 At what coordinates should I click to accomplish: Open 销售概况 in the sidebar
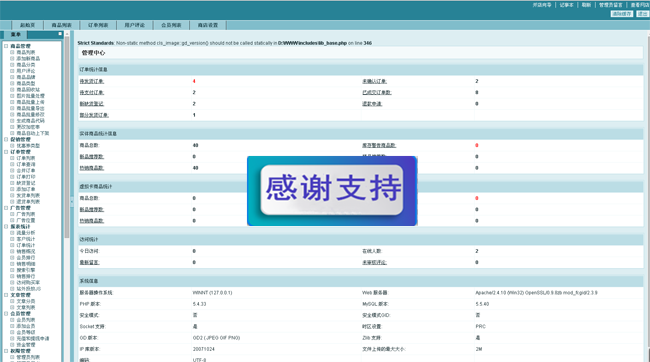[x=26, y=251]
